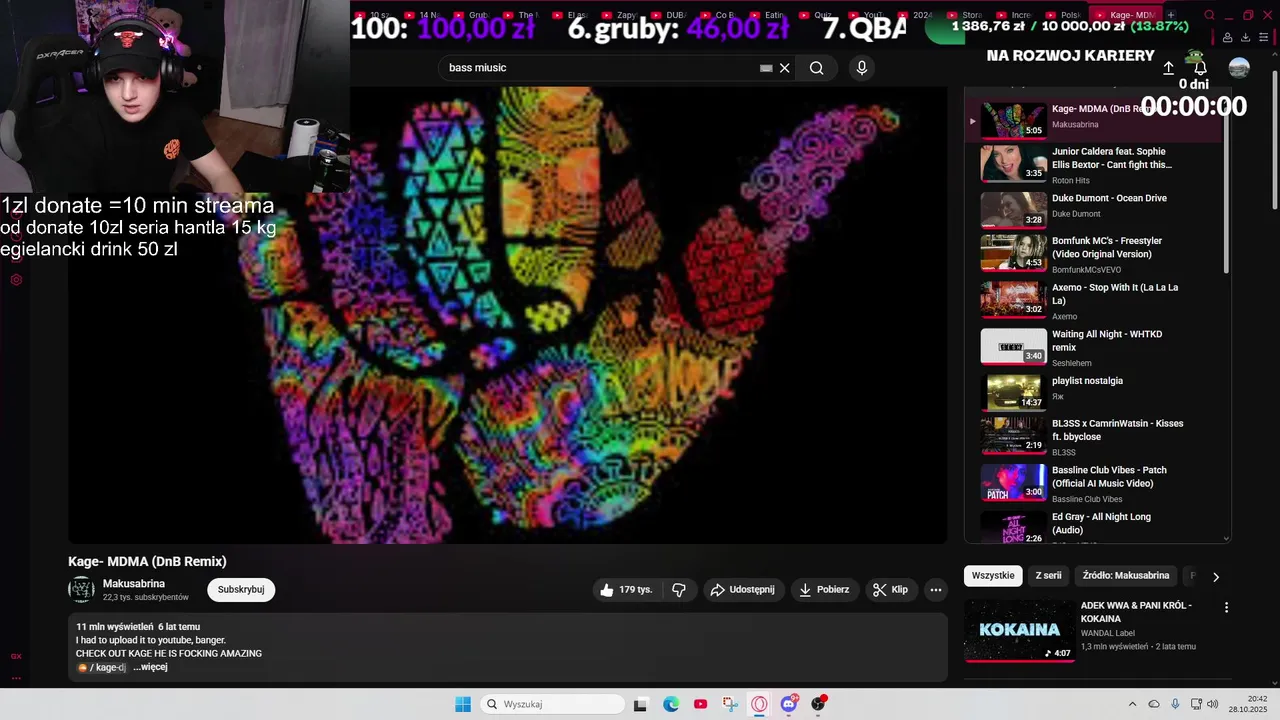Open volume control in system tray
Image resolution: width=1280 pixels, height=720 pixels.
(1213, 704)
